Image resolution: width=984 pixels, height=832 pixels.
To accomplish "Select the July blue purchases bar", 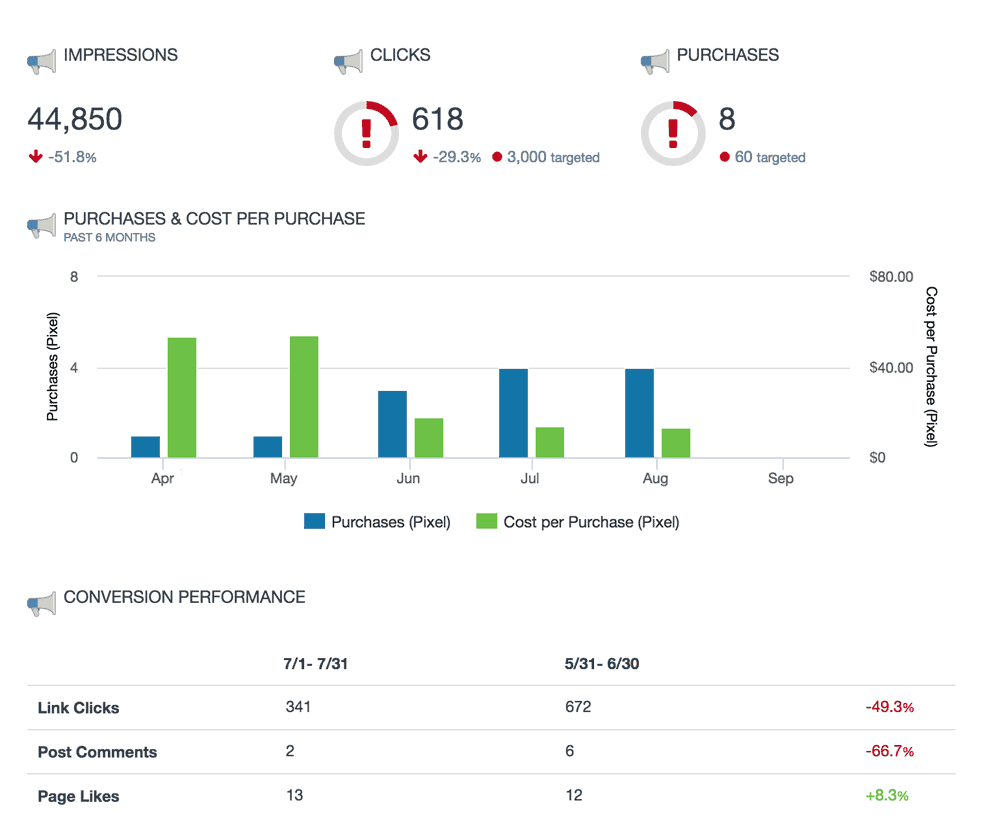I will tap(513, 413).
